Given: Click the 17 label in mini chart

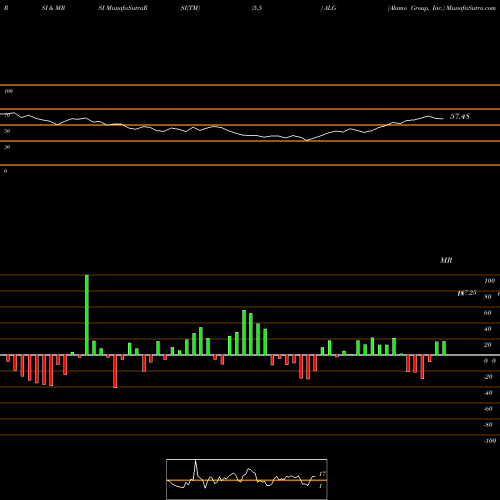Looking at the screenshot, I should coord(322,474).
